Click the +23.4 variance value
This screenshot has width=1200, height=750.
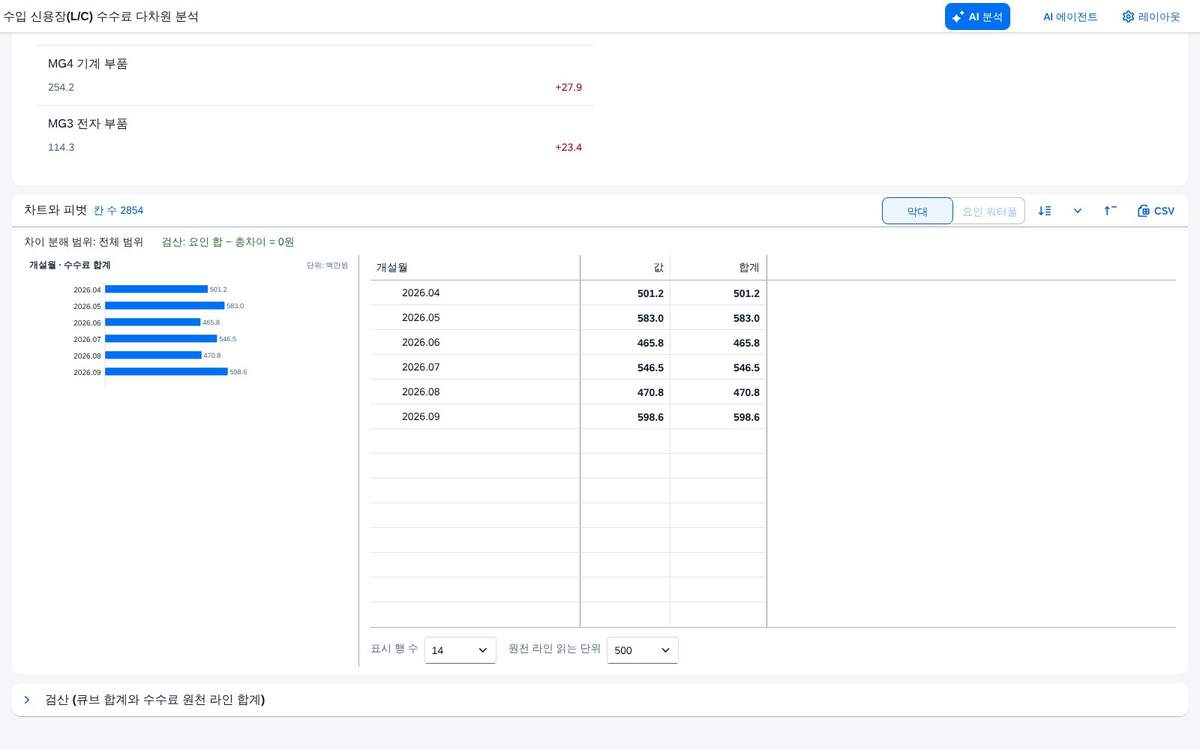click(x=568, y=148)
